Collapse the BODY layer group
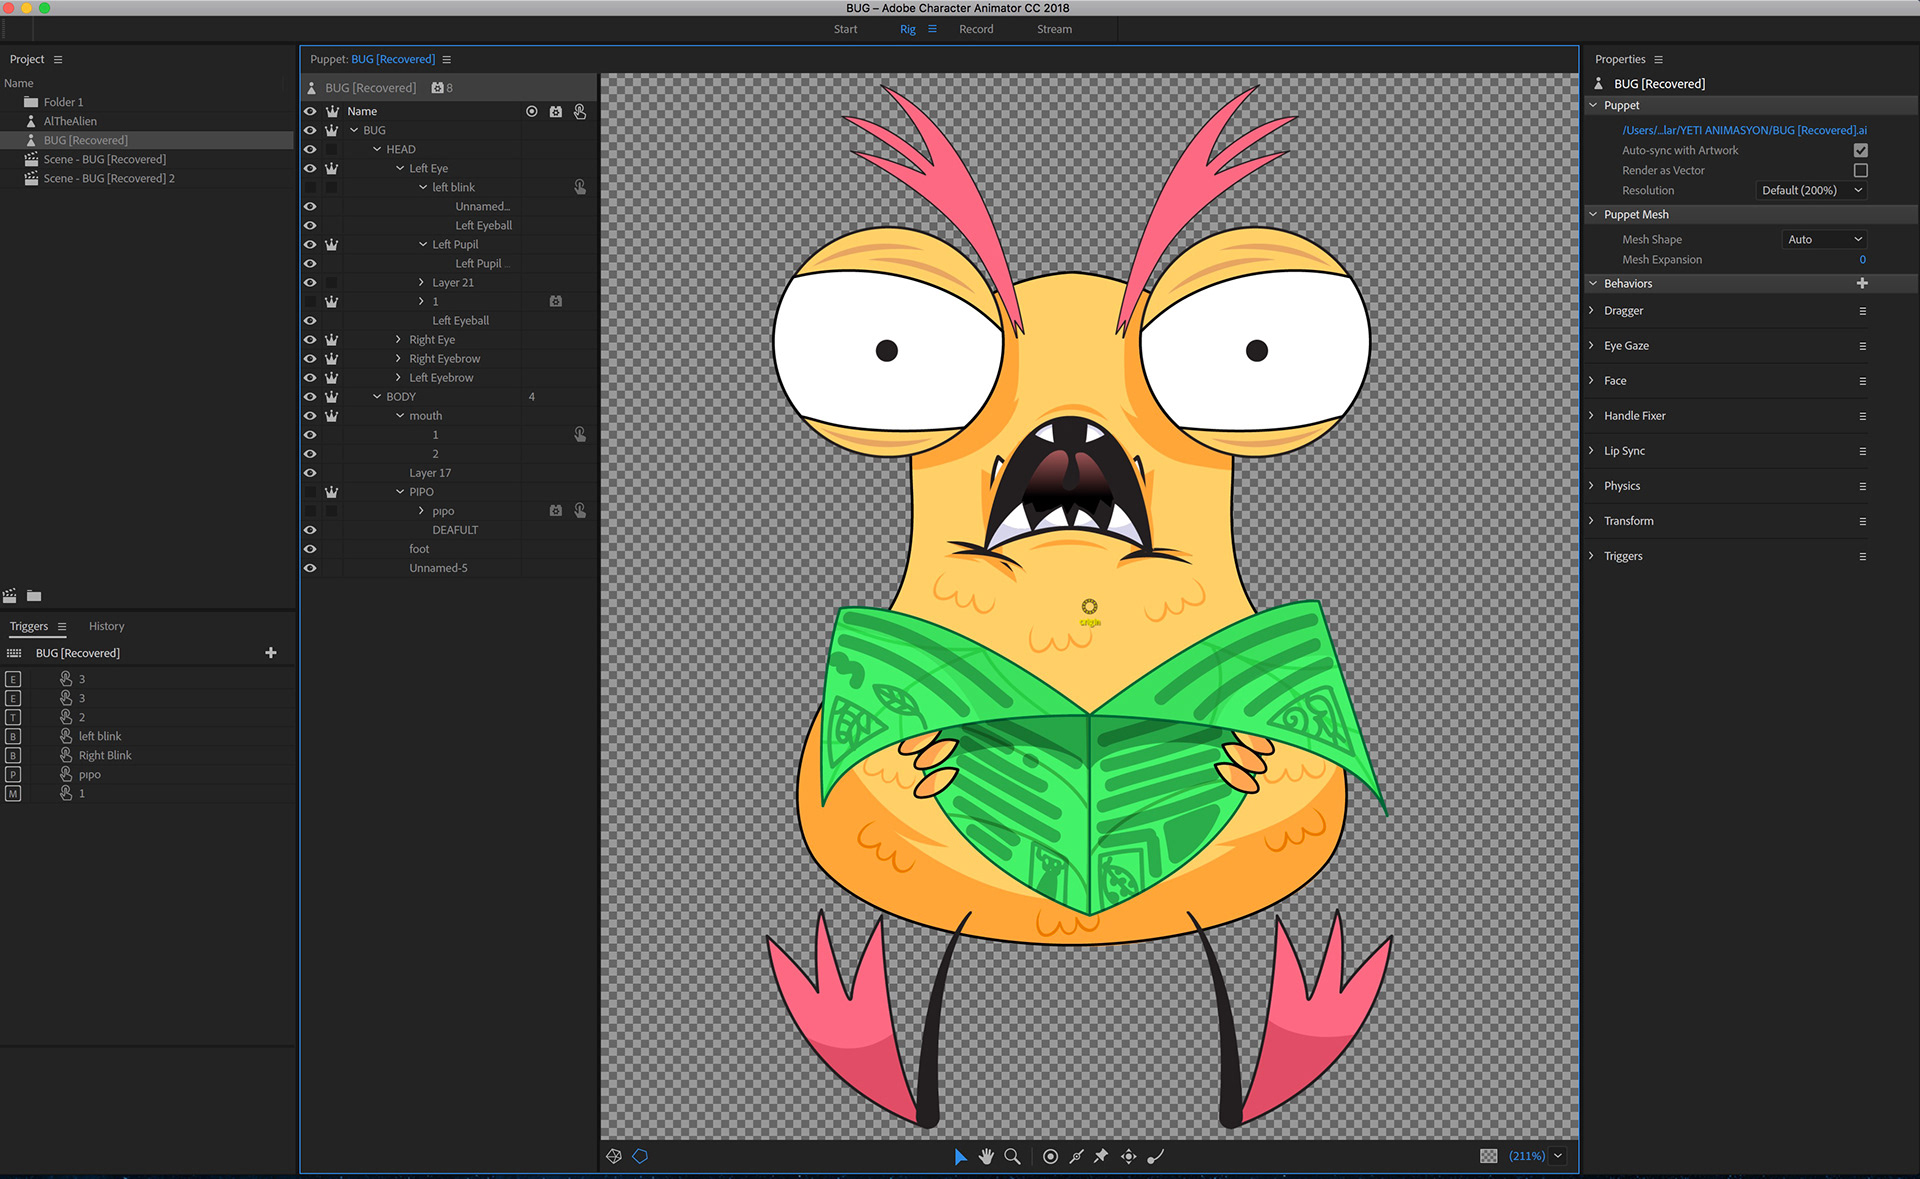This screenshot has width=1920, height=1179. click(377, 396)
